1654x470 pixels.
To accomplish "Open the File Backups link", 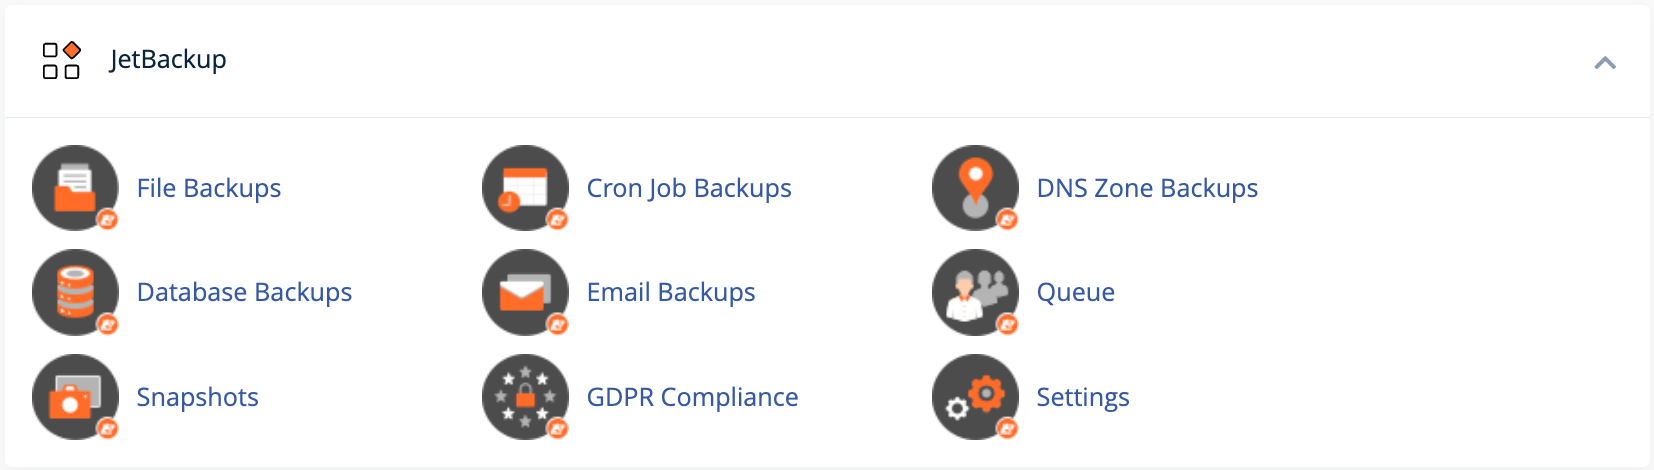I will click(x=209, y=188).
